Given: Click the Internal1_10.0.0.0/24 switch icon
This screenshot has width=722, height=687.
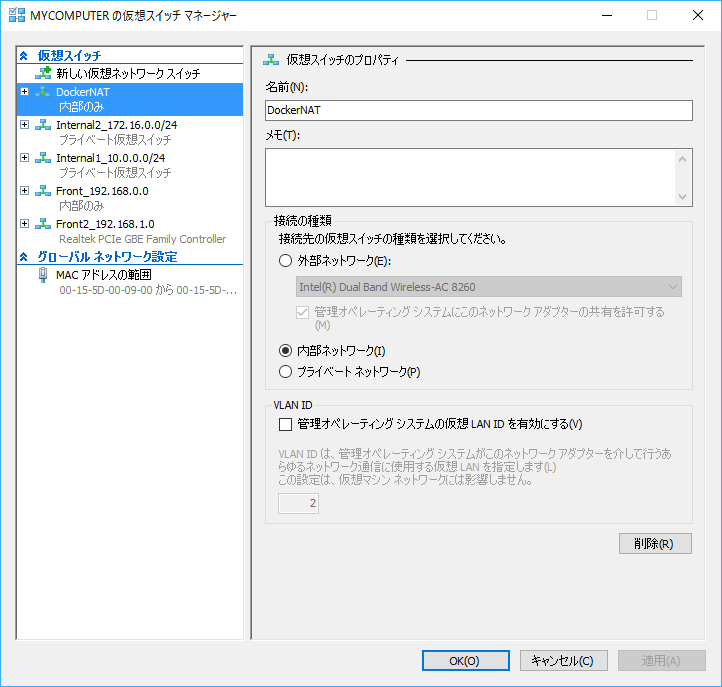Looking at the screenshot, I should tap(43, 158).
